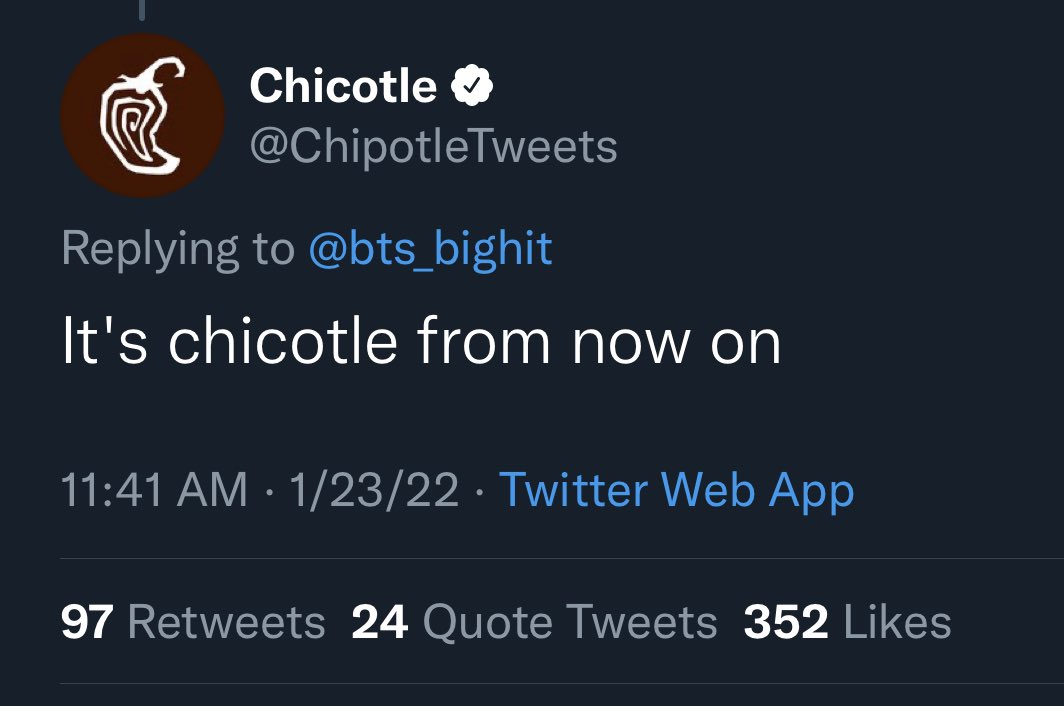Viewport: 1064px width, 706px height.
Task: Open the Twitter Web App source link
Action: click(676, 490)
